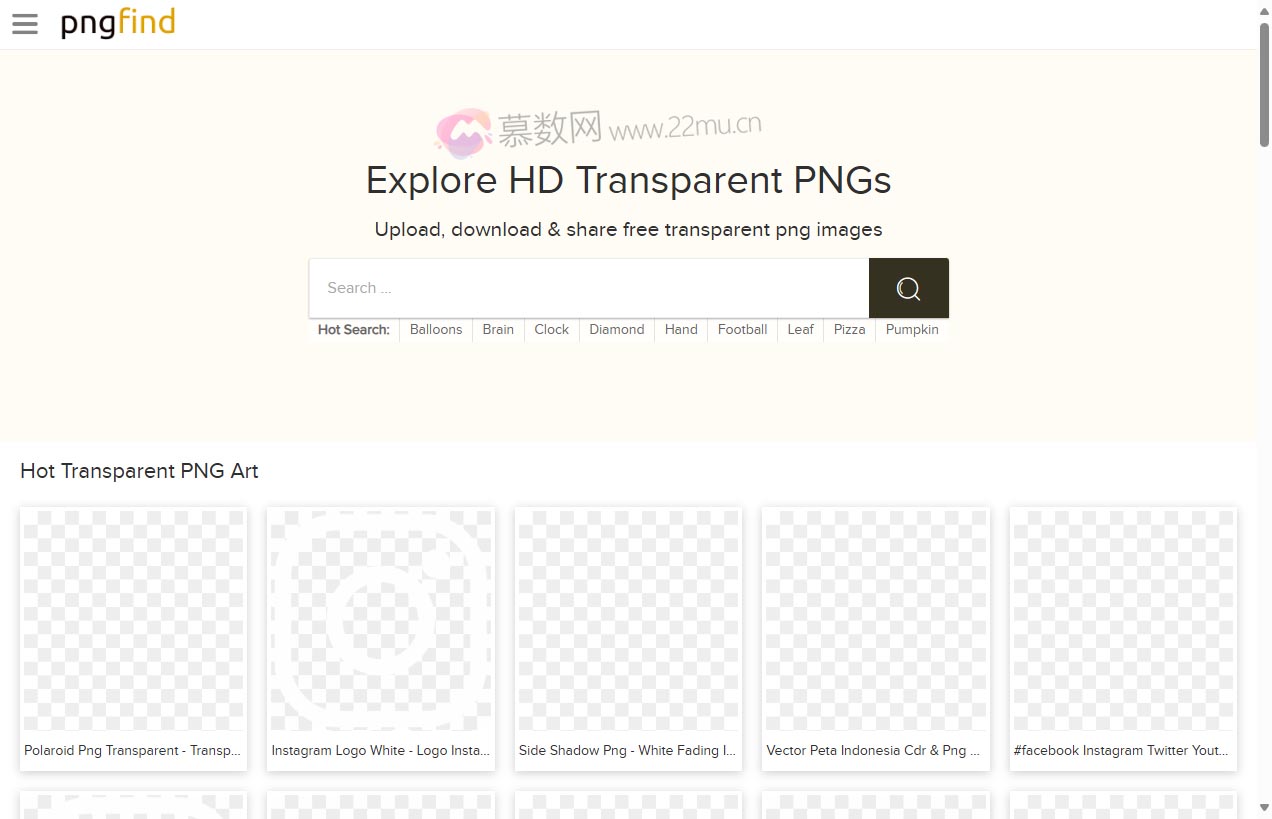The width and height of the screenshot is (1272, 819).
Task: Click inside the Search input field
Action: [589, 288]
